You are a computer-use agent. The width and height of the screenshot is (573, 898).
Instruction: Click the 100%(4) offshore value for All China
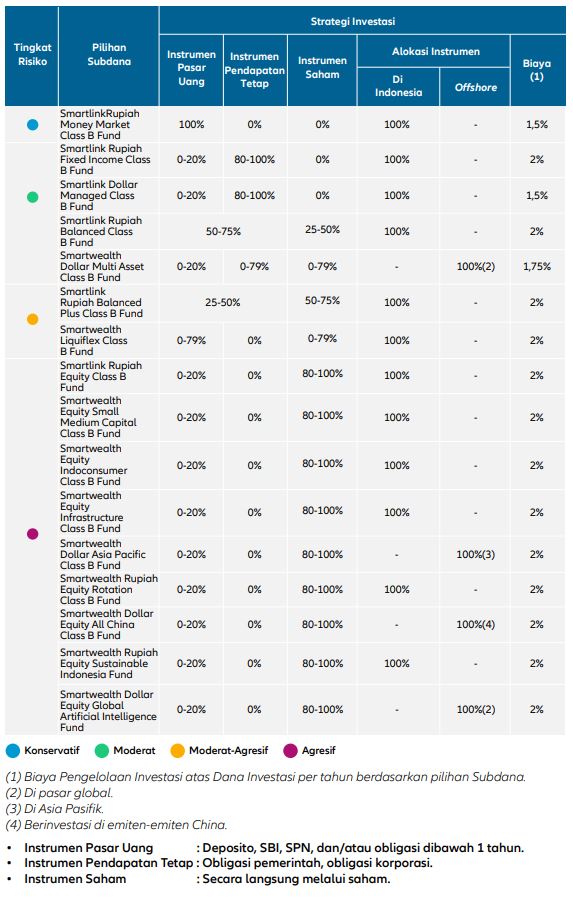click(476, 624)
